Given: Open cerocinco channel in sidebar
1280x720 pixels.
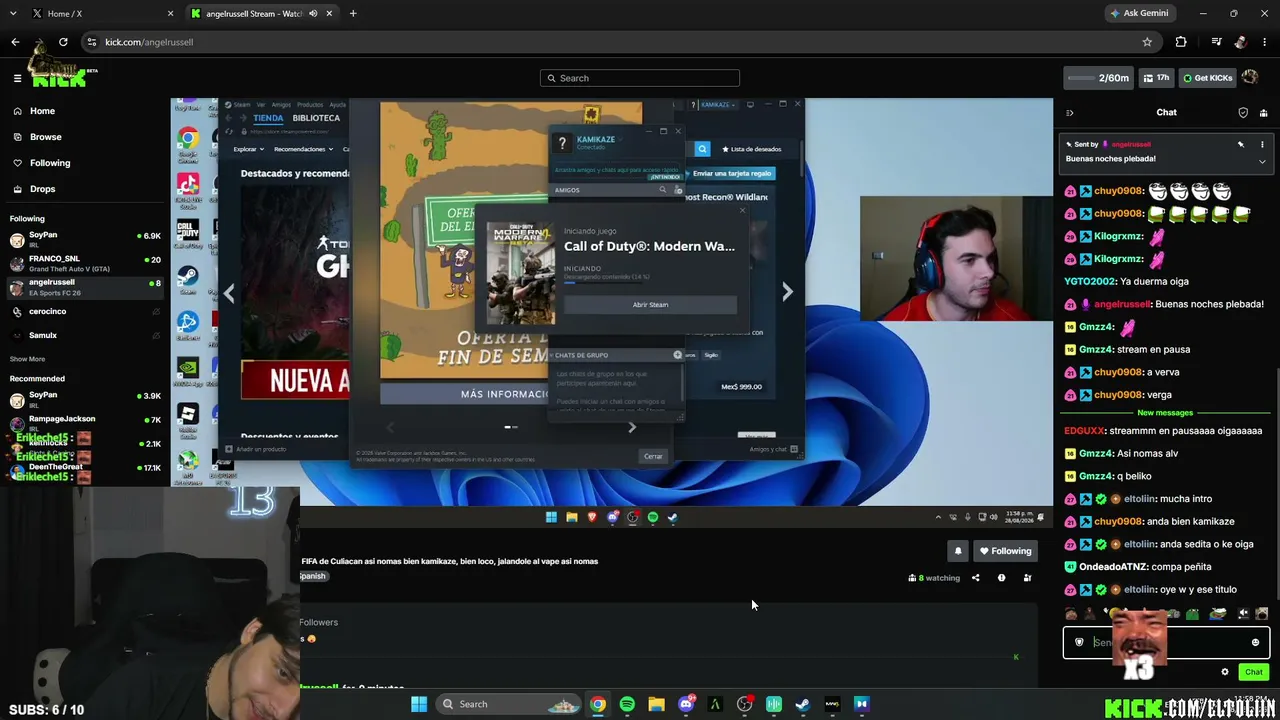Looking at the screenshot, I should pyautogui.click(x=85, y=311).
